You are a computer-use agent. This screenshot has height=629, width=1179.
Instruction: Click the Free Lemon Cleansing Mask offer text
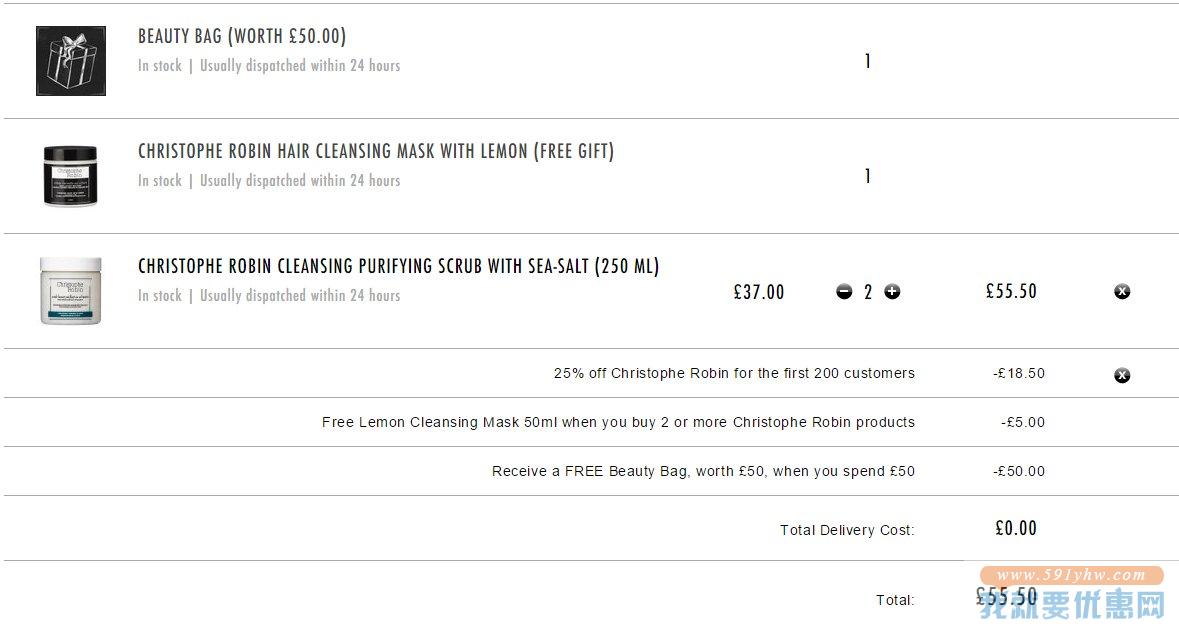tap(618, 422)
